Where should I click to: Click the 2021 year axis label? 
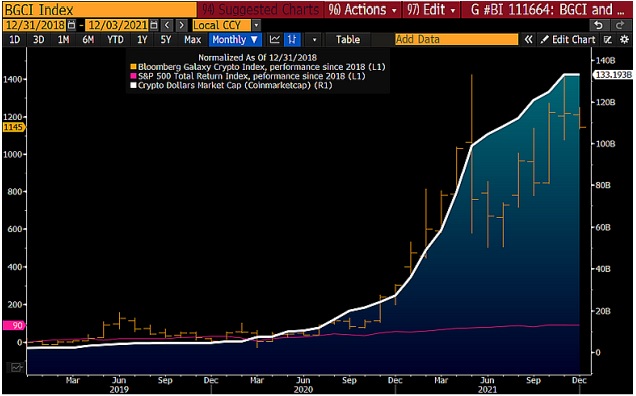487,390
